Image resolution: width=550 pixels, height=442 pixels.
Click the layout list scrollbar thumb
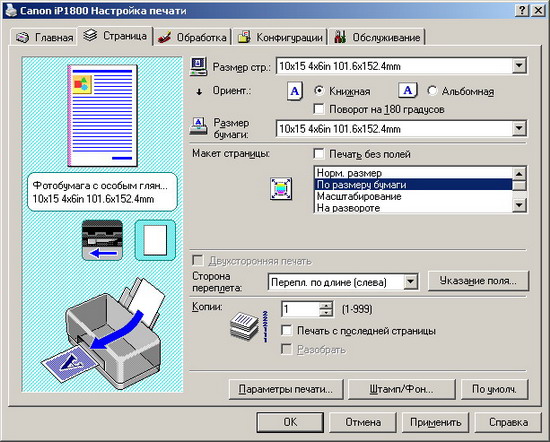pyautogui.click(x=519, y=185)
